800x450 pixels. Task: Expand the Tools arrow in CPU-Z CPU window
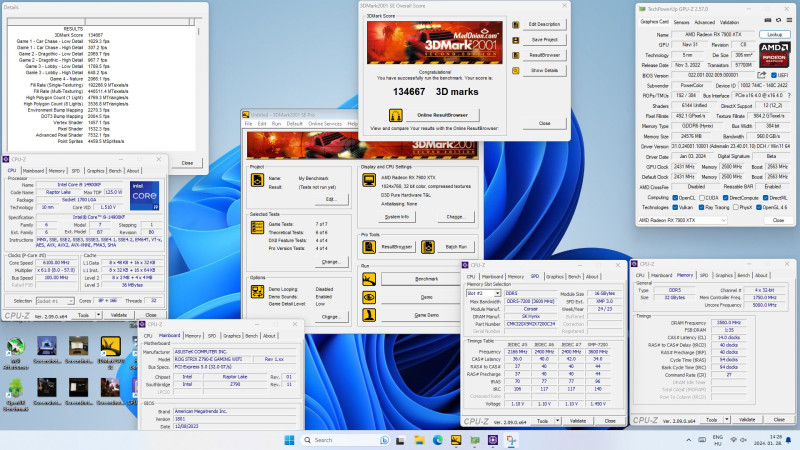coord(98,315)
